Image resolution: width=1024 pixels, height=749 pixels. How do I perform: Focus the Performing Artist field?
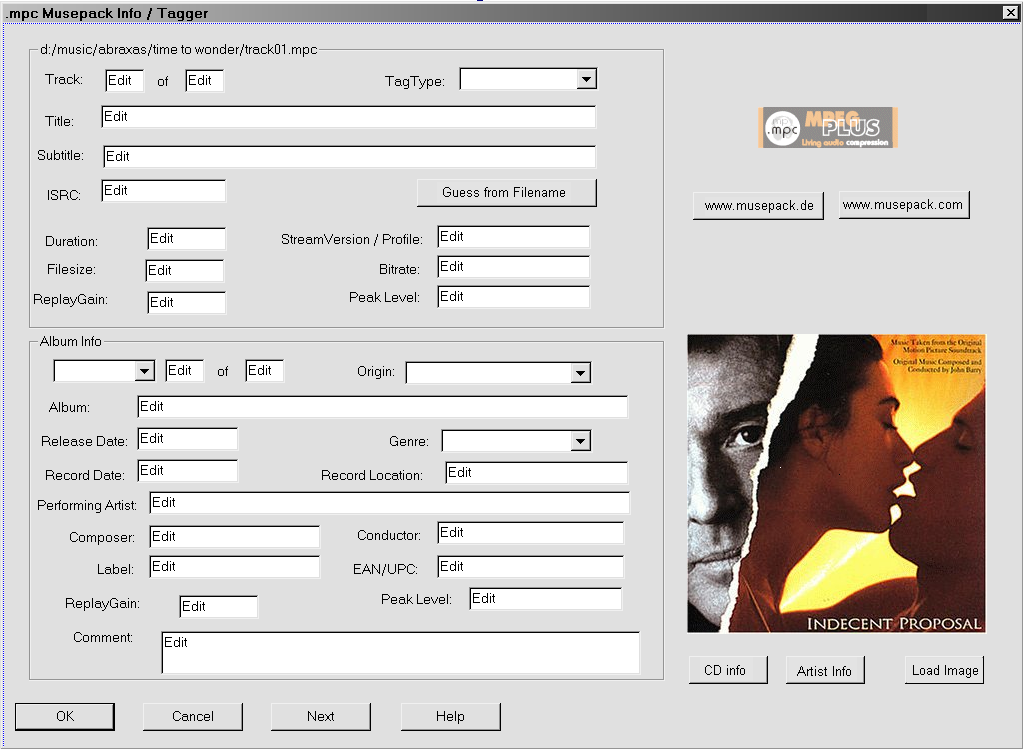390,503
